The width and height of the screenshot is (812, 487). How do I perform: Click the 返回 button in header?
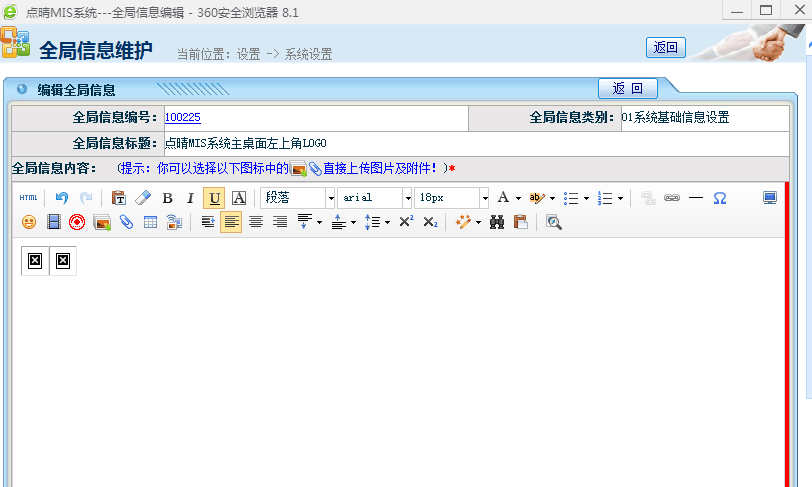[665, 47]
